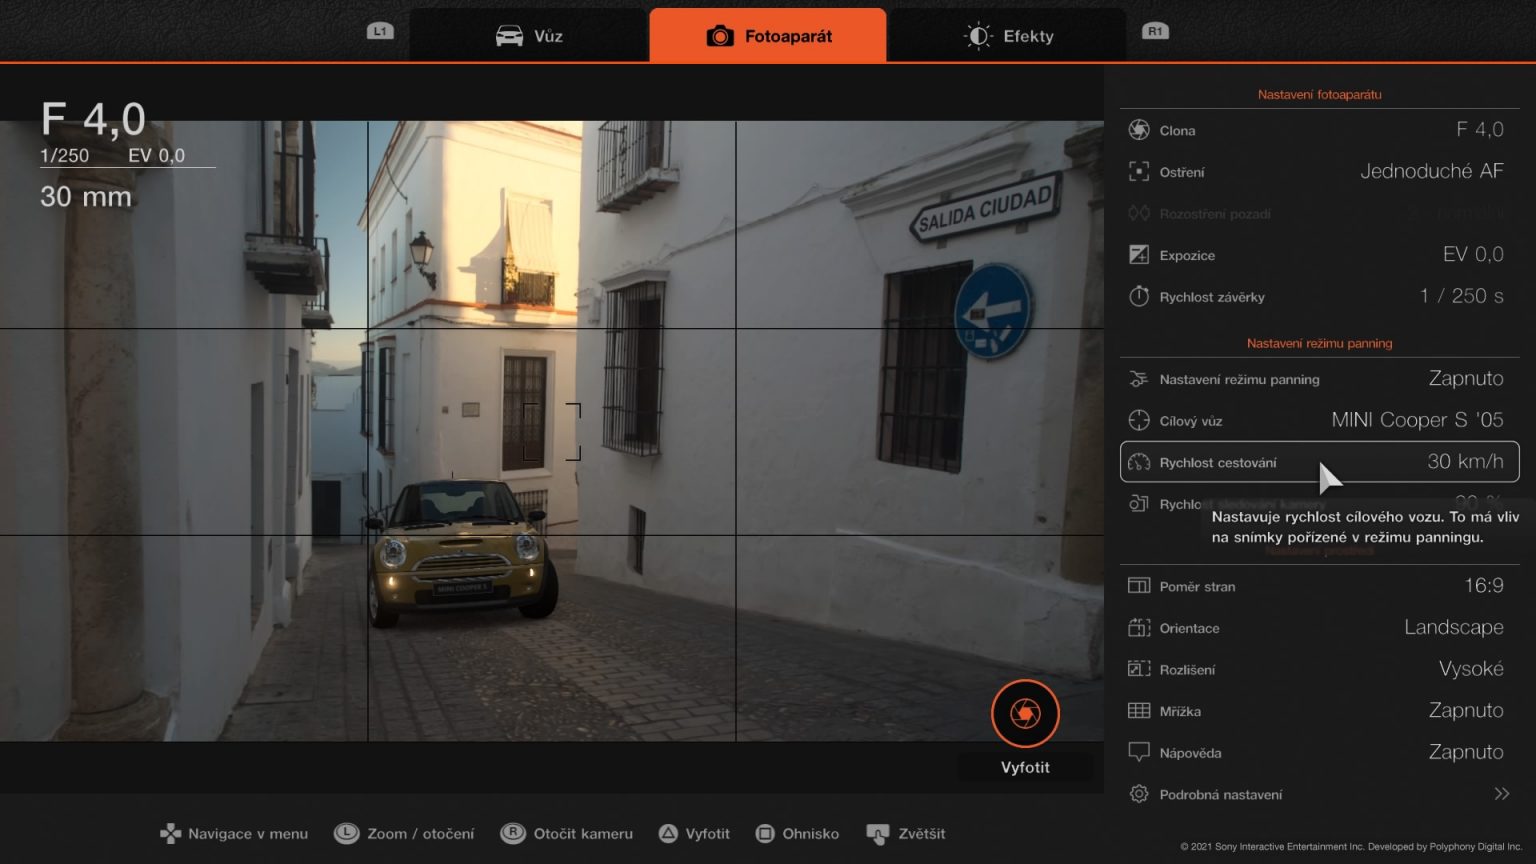Click the Ostření focus icon
This screenshot has height=864, width=1536.
[x=1139, y=172]
